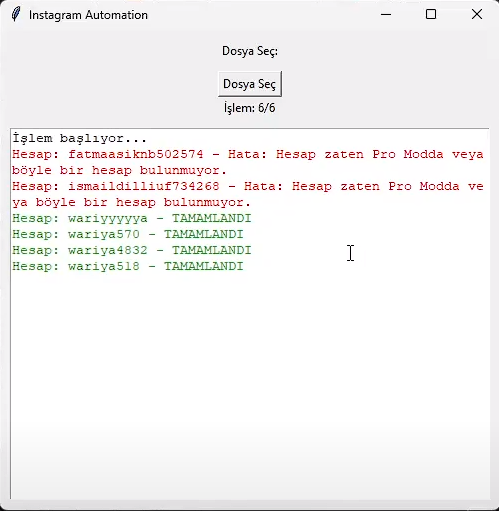This screenshot has height=511, width=499.
Task: Click the 'ya böyle bir hesap bulunmuyor.' line
Action: (131, 202)
